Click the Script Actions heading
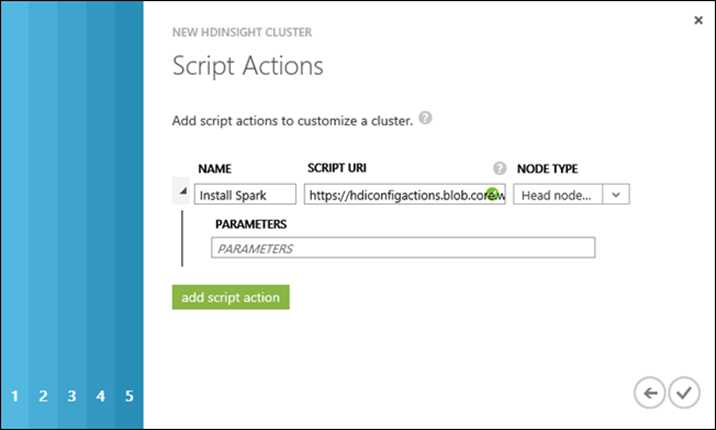This screenshot has height=430, width=716. click(x=248, y=66)
